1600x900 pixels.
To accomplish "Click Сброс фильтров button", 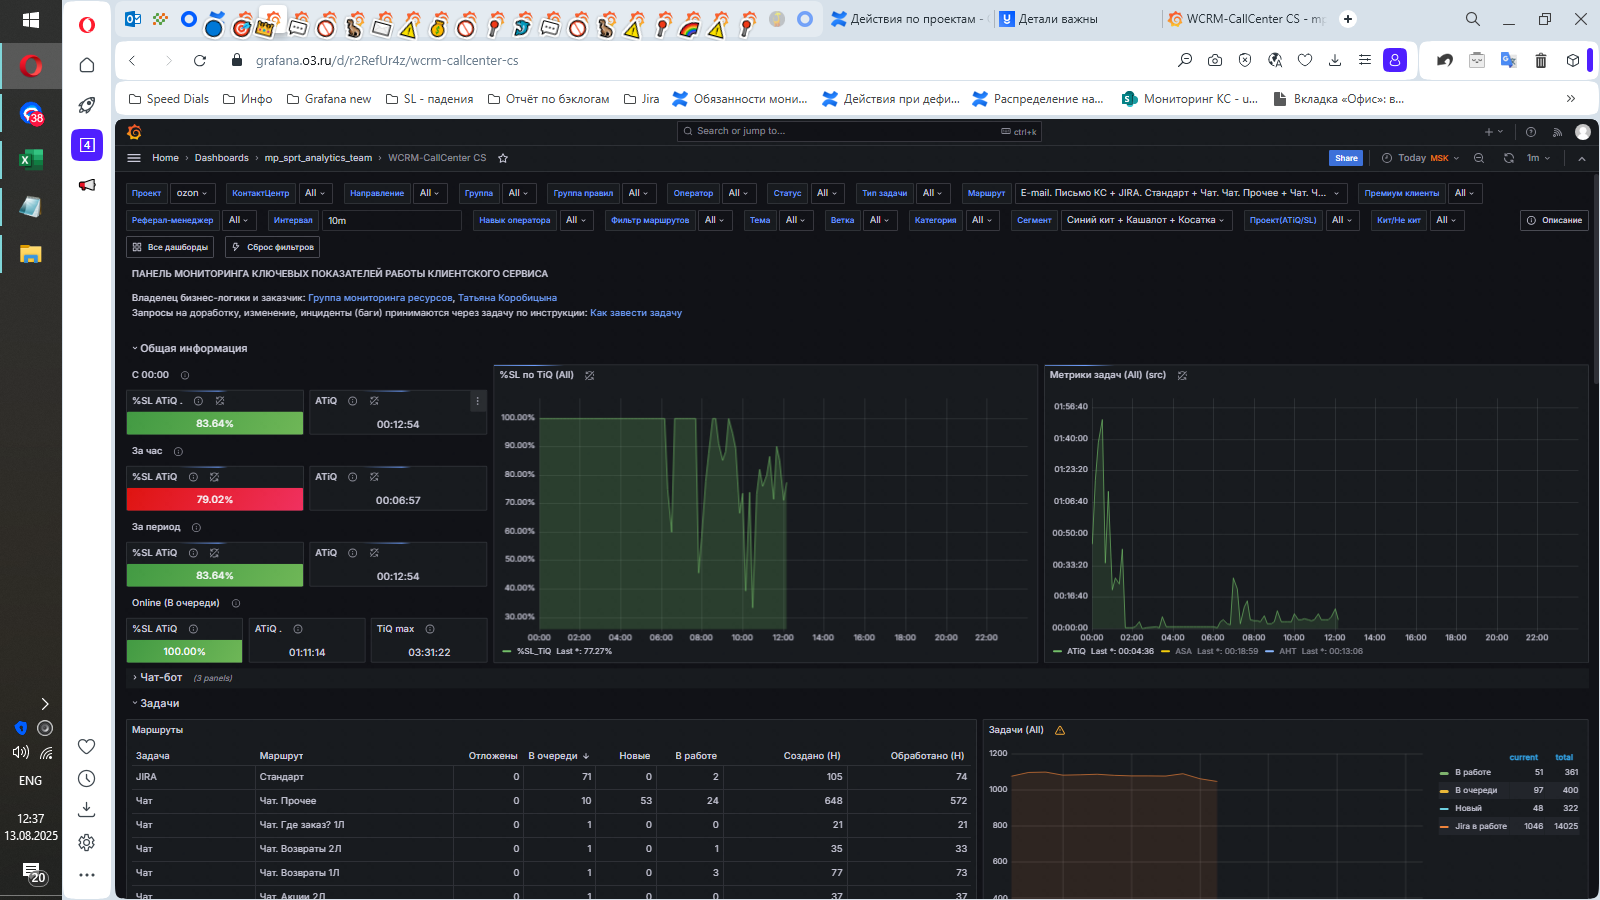I will coord(272,247).
